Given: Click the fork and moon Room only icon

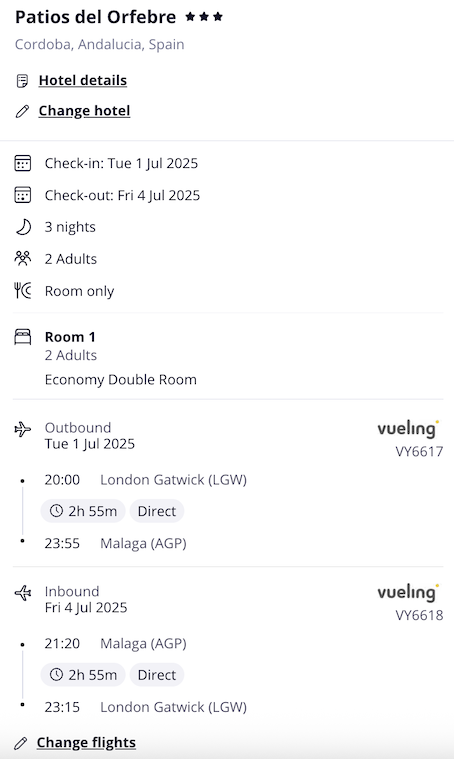Looking at the screenshot, I should 23,290.
